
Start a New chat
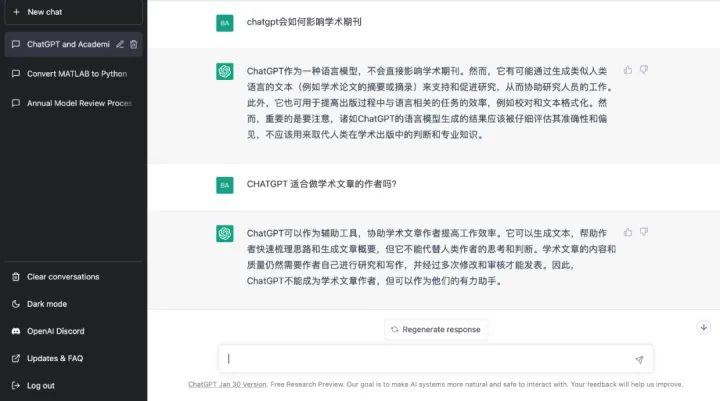[x=73, y=12]
